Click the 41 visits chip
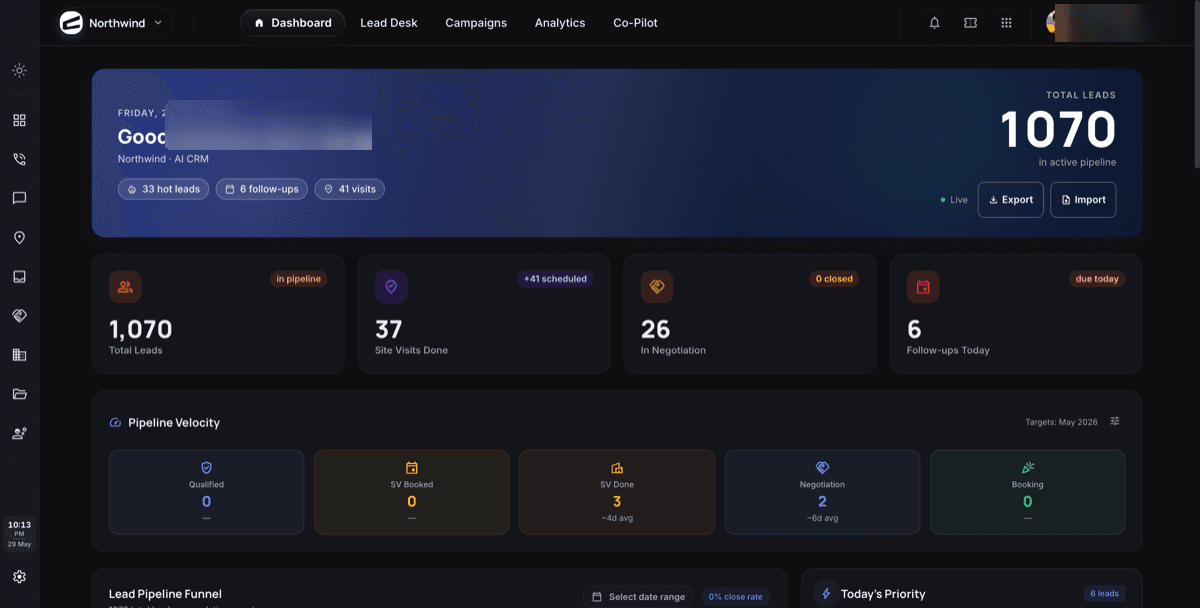Screen dimensions: 1200x608 pos(349,189)
